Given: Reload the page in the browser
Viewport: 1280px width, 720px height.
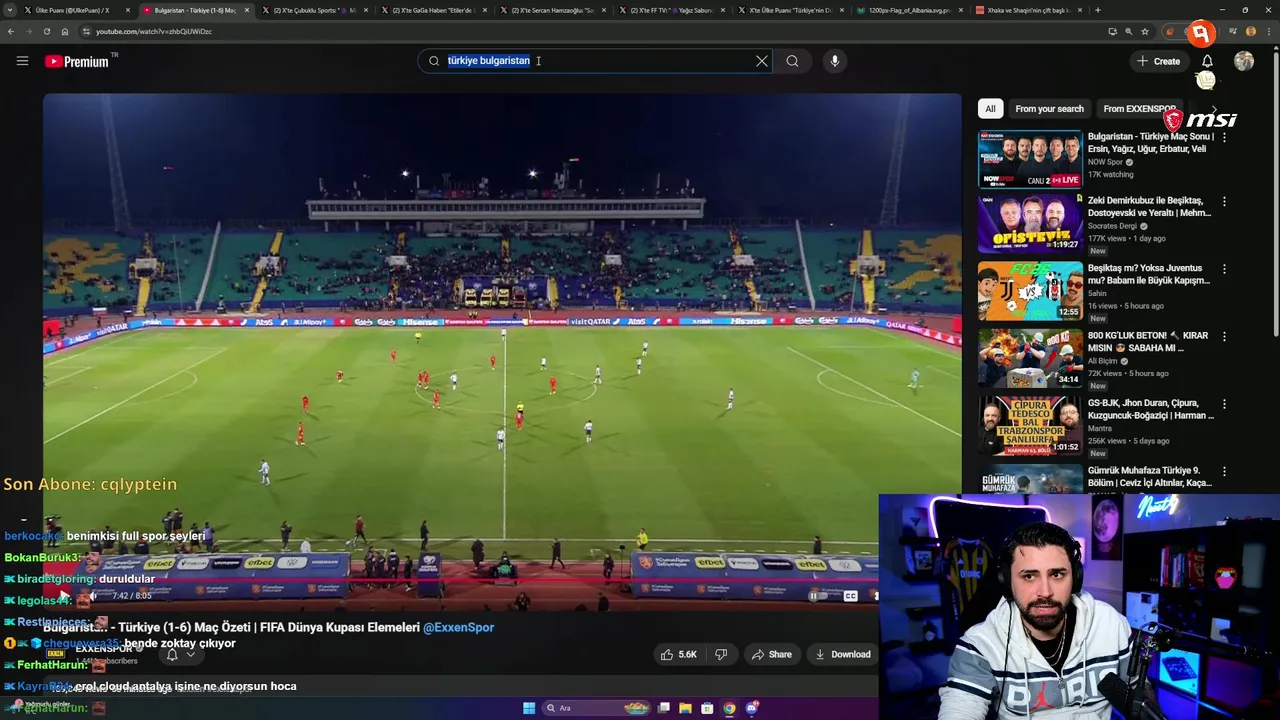Looking at the screenshot, I should (x=46, y=31).
